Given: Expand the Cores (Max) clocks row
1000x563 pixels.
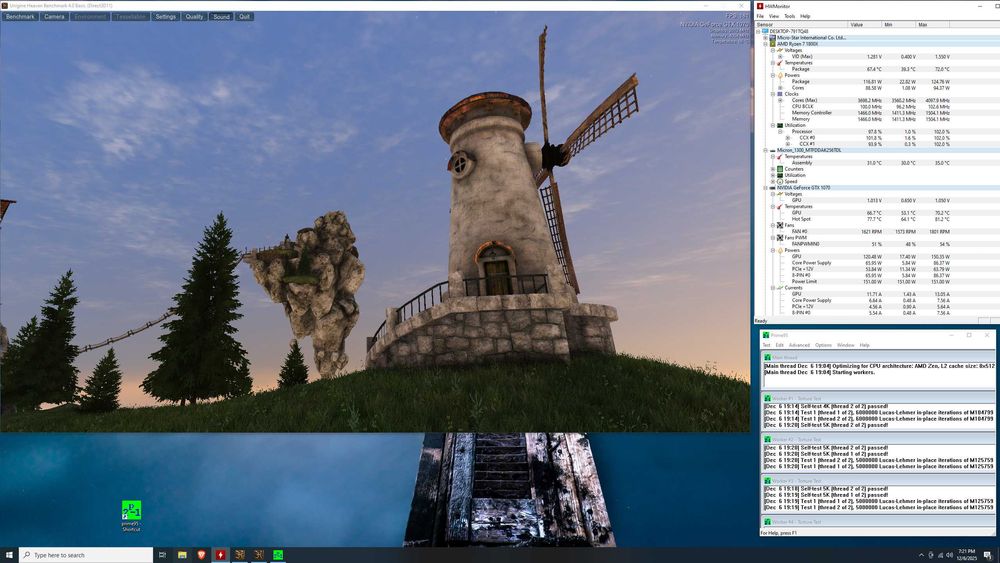Looking at the screenshot, I should (x=780, y=100).
